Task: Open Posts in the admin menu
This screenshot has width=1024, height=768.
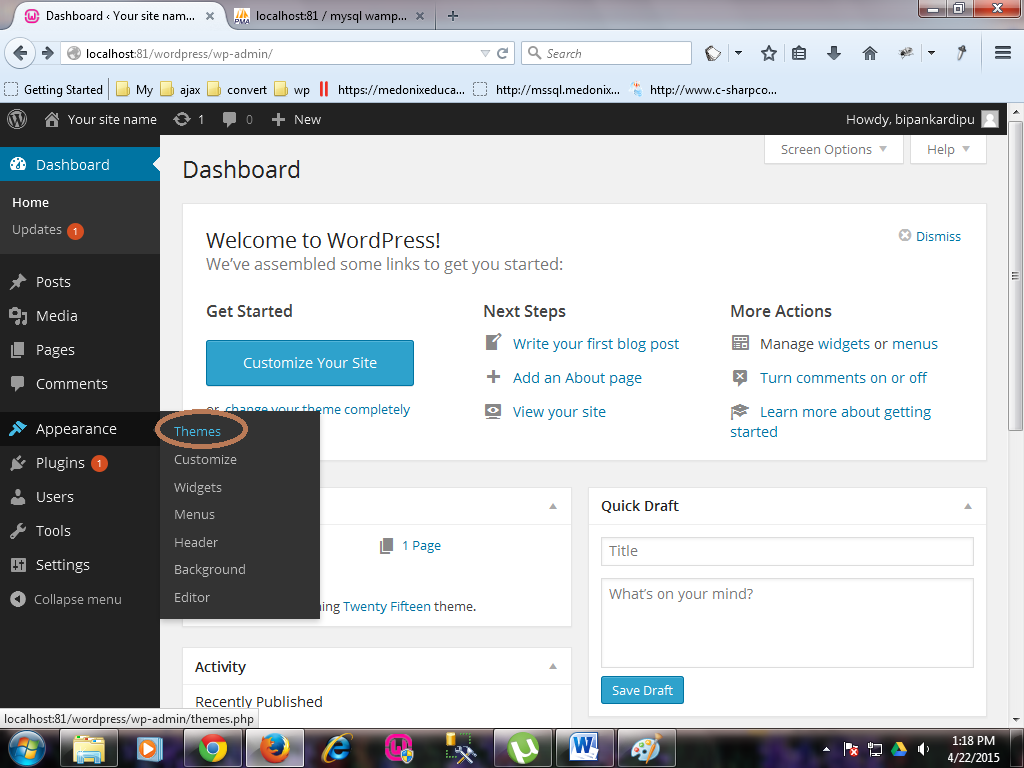Action: click(80, 282)
